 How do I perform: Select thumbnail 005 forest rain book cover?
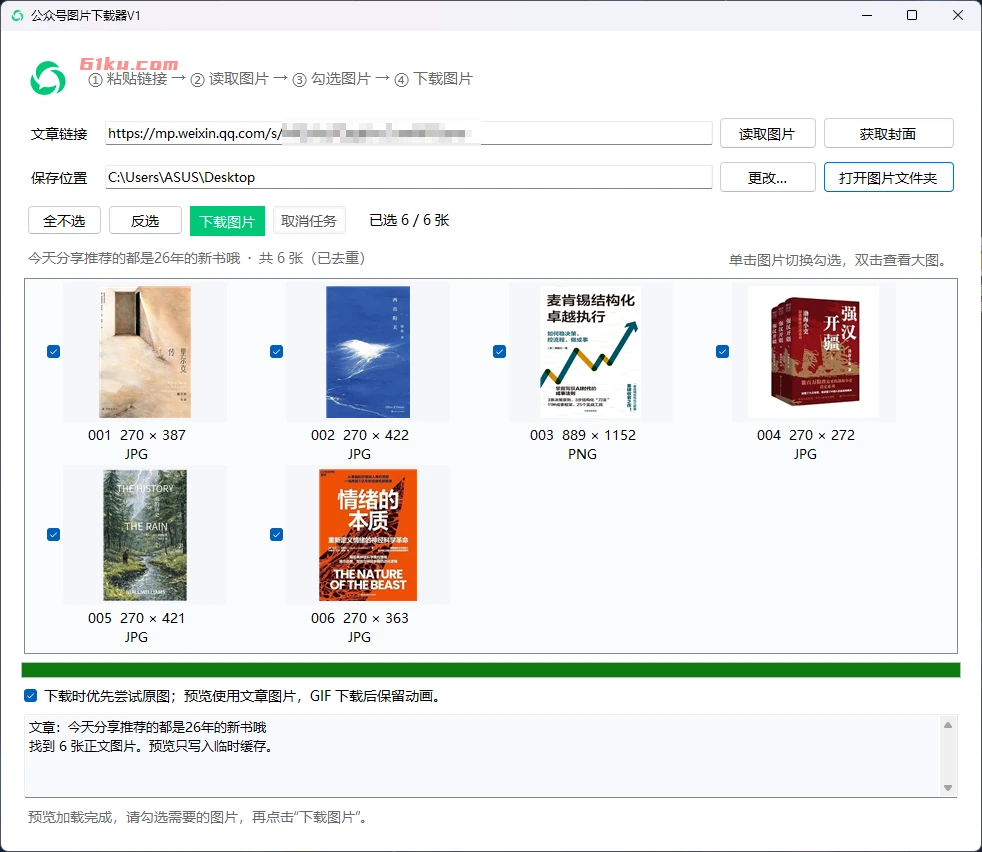(x=145, y=535)
